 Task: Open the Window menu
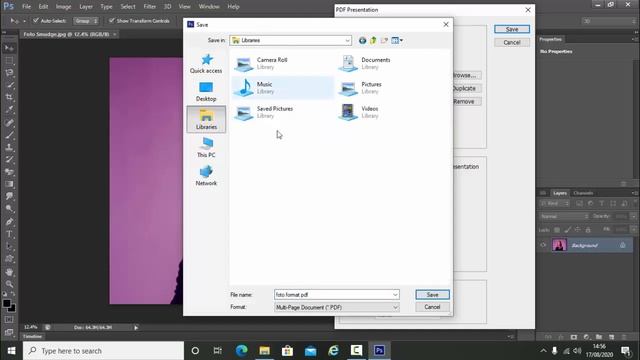click(x=209, y=7)
